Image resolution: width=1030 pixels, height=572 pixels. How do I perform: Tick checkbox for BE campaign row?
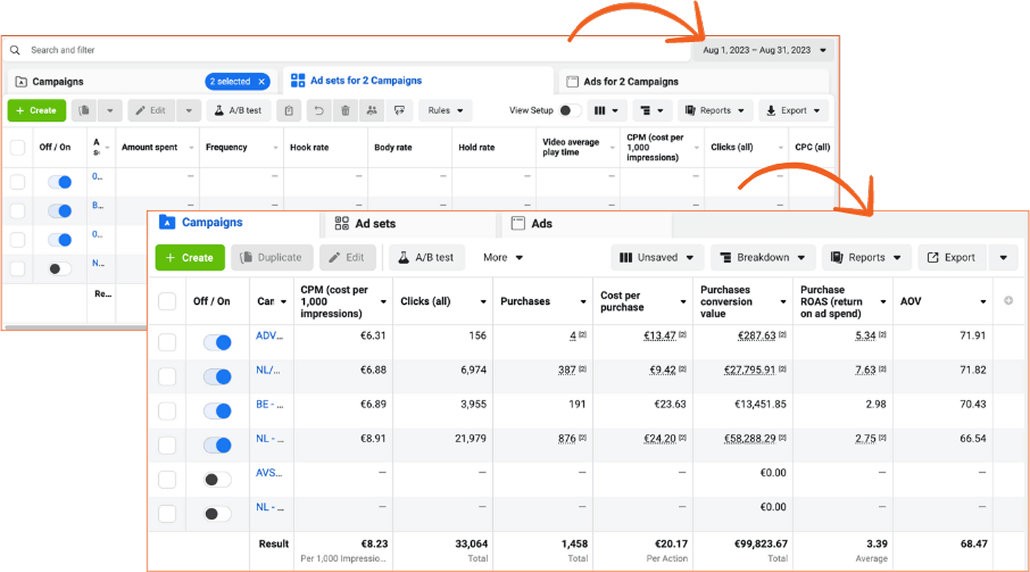click(x=167, y=411)
